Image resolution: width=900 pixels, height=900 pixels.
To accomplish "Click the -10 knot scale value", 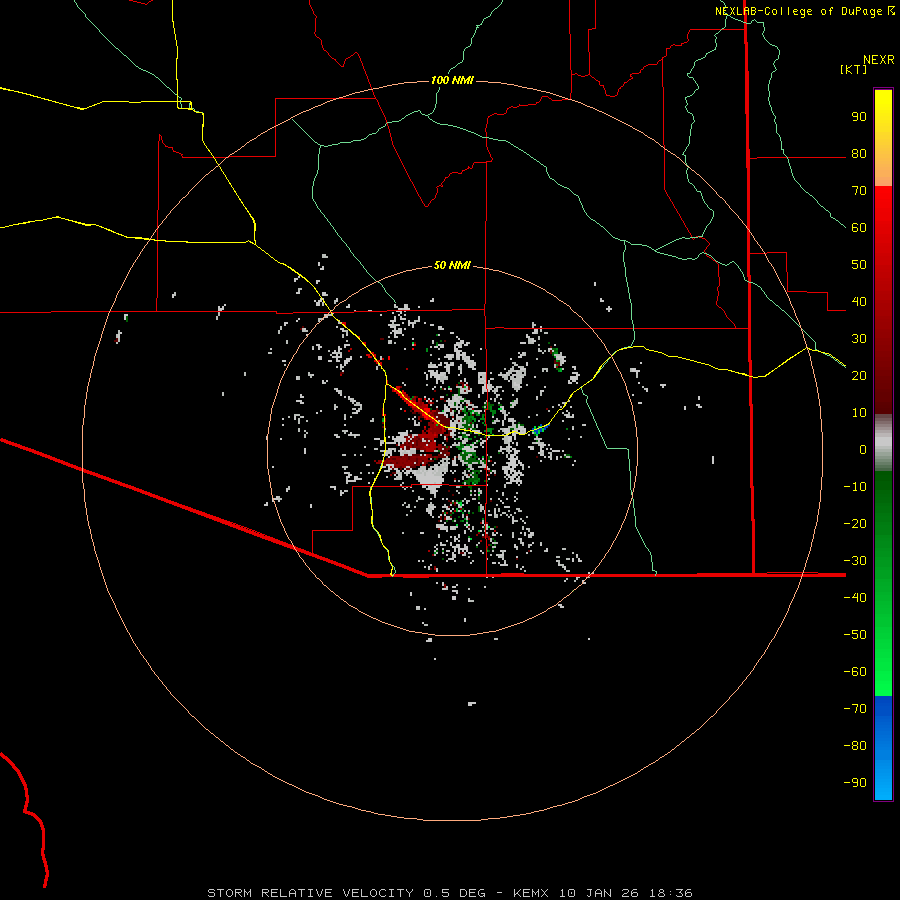I will [855, 487].
